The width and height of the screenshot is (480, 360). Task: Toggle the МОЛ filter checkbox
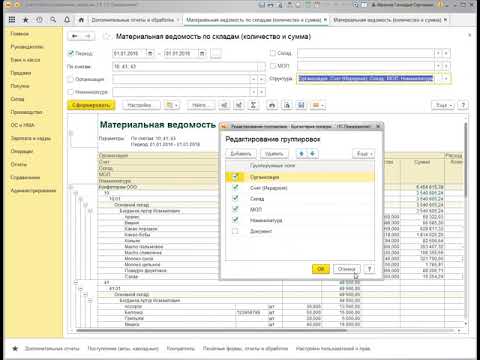click(273, 66)
